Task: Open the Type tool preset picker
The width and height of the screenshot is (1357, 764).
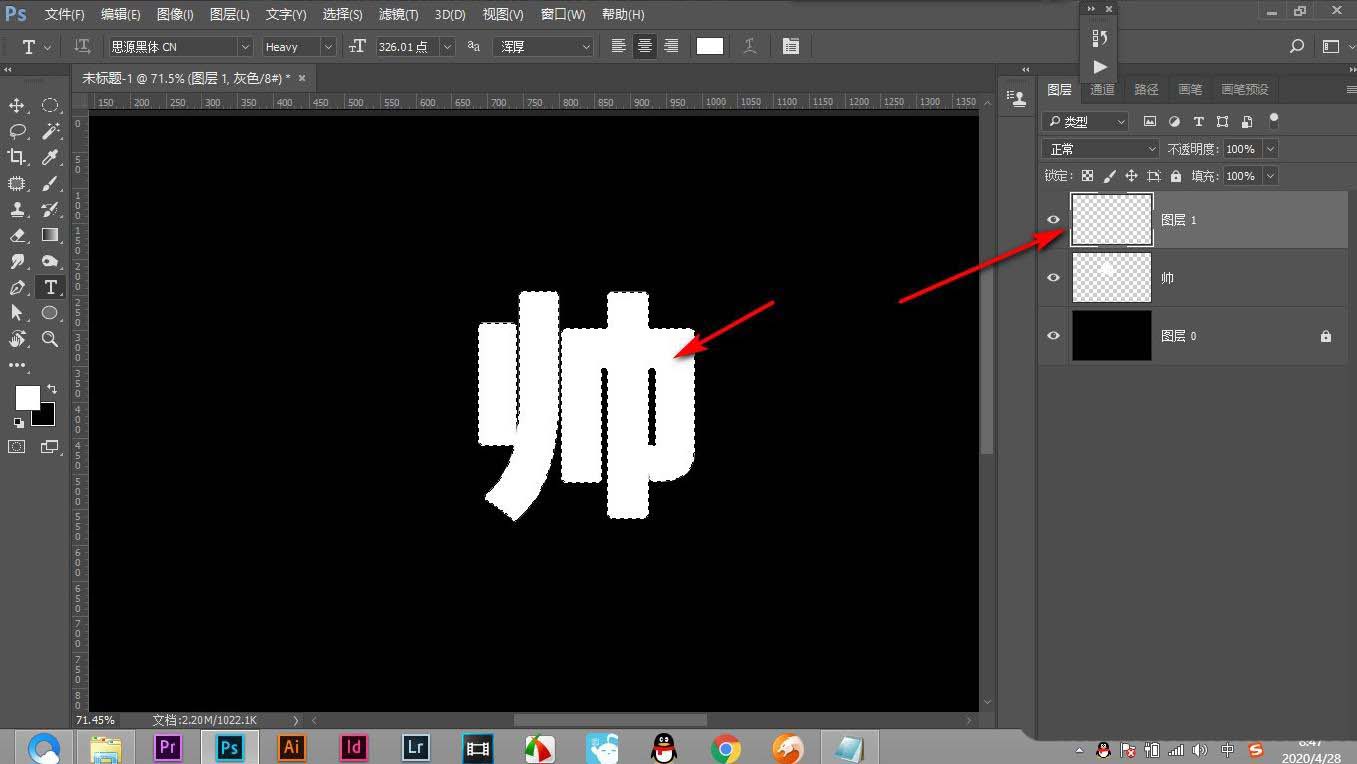Action: coord(36,47)
